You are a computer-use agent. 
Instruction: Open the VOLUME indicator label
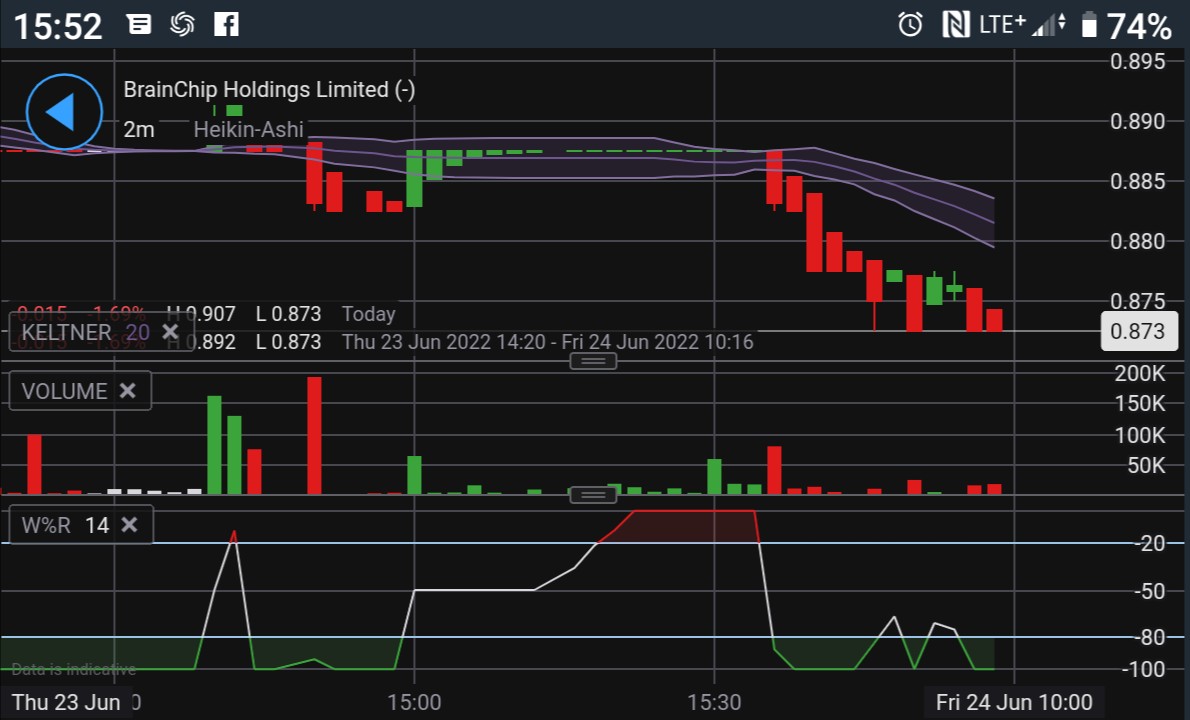point(64,391)
